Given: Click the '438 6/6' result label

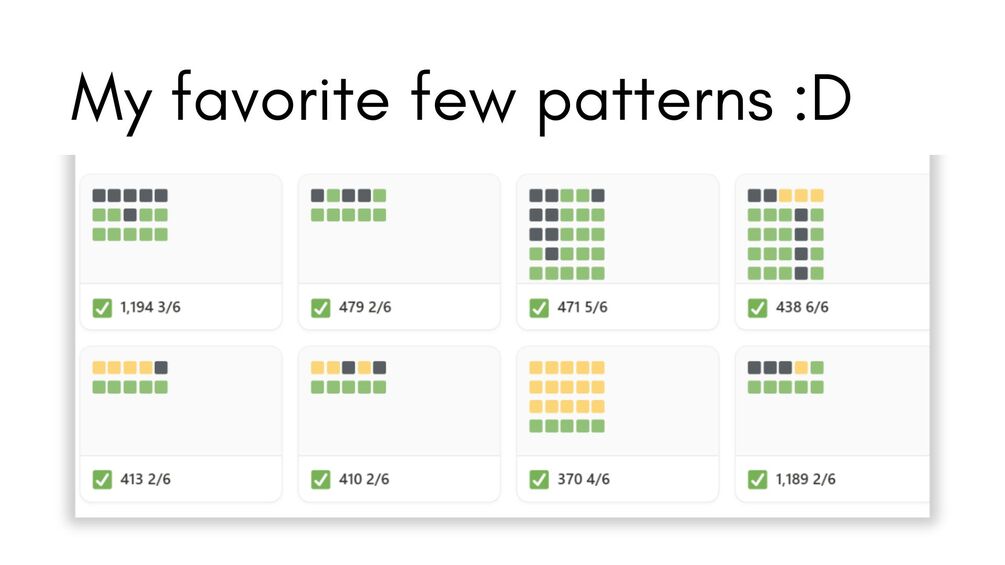Looking at the screenshot, I should pos(802,307).
